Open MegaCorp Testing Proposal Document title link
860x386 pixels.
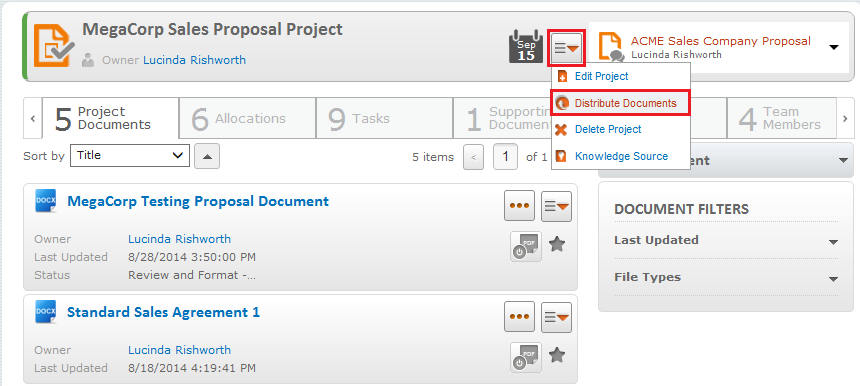[x=198, y=201]
